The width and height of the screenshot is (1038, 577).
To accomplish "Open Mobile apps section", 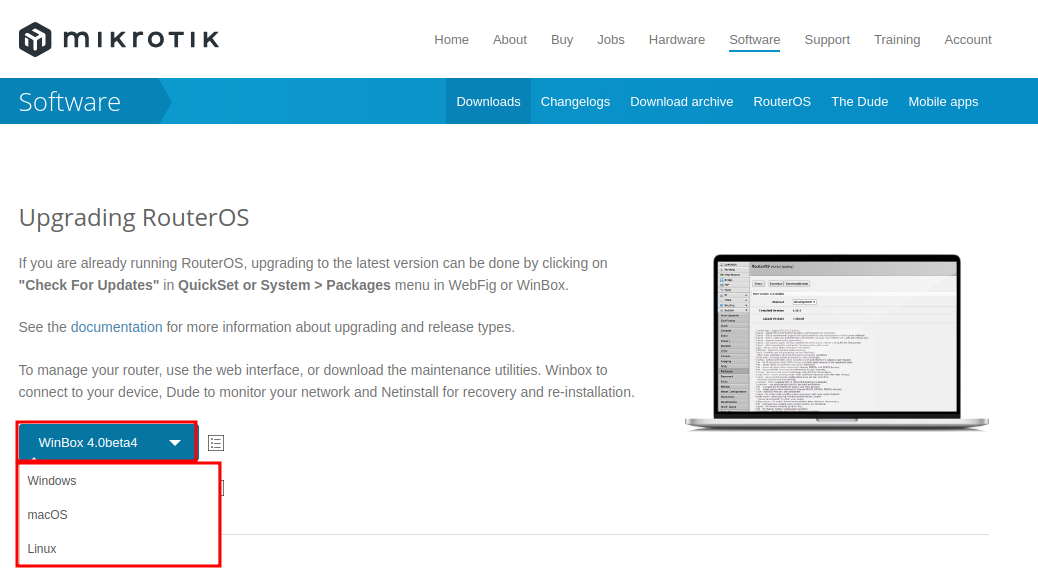I will pos(943,101).
